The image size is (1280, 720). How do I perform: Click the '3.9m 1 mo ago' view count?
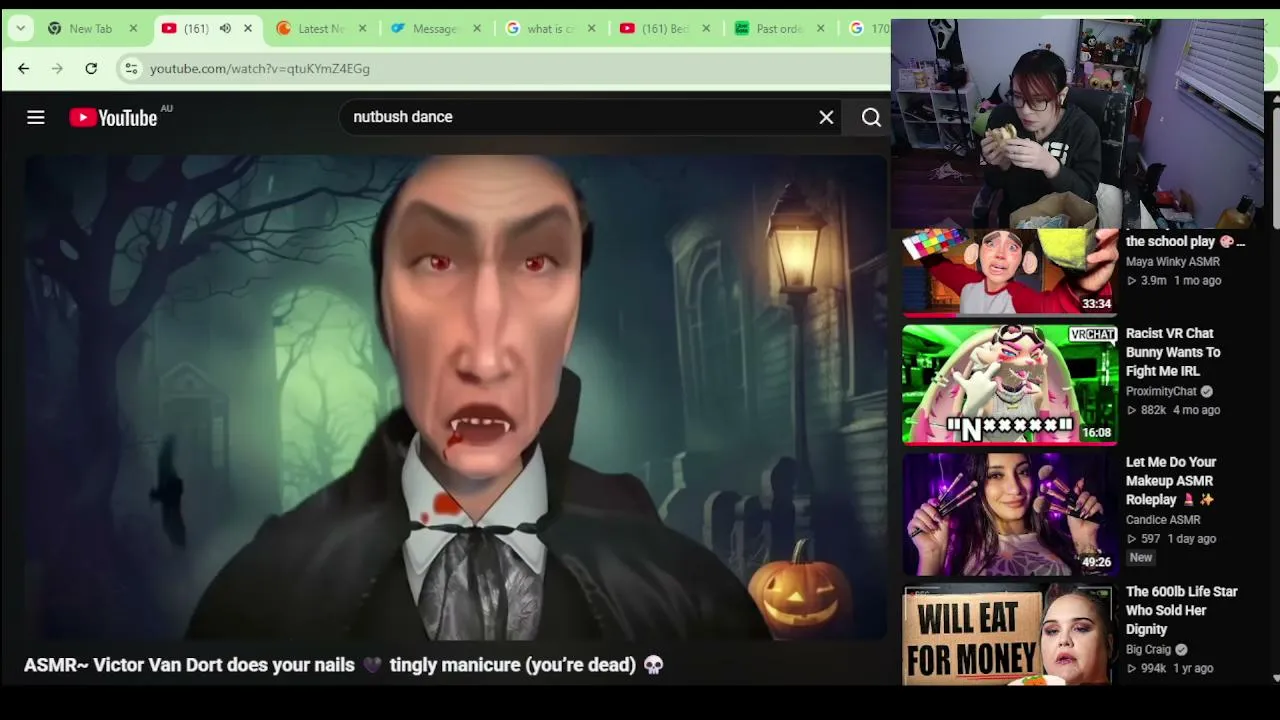point(1174,281)
